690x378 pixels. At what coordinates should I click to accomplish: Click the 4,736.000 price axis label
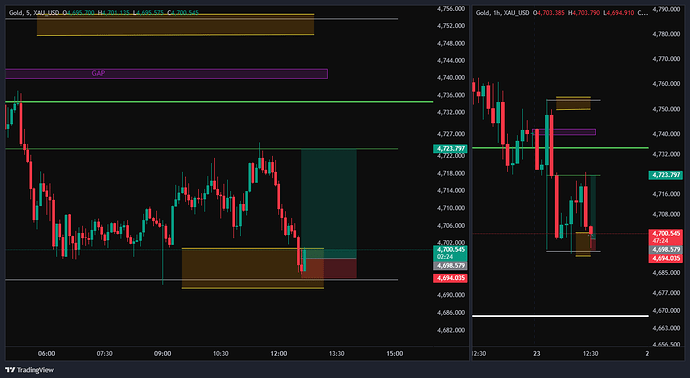[x=451, y=95]
